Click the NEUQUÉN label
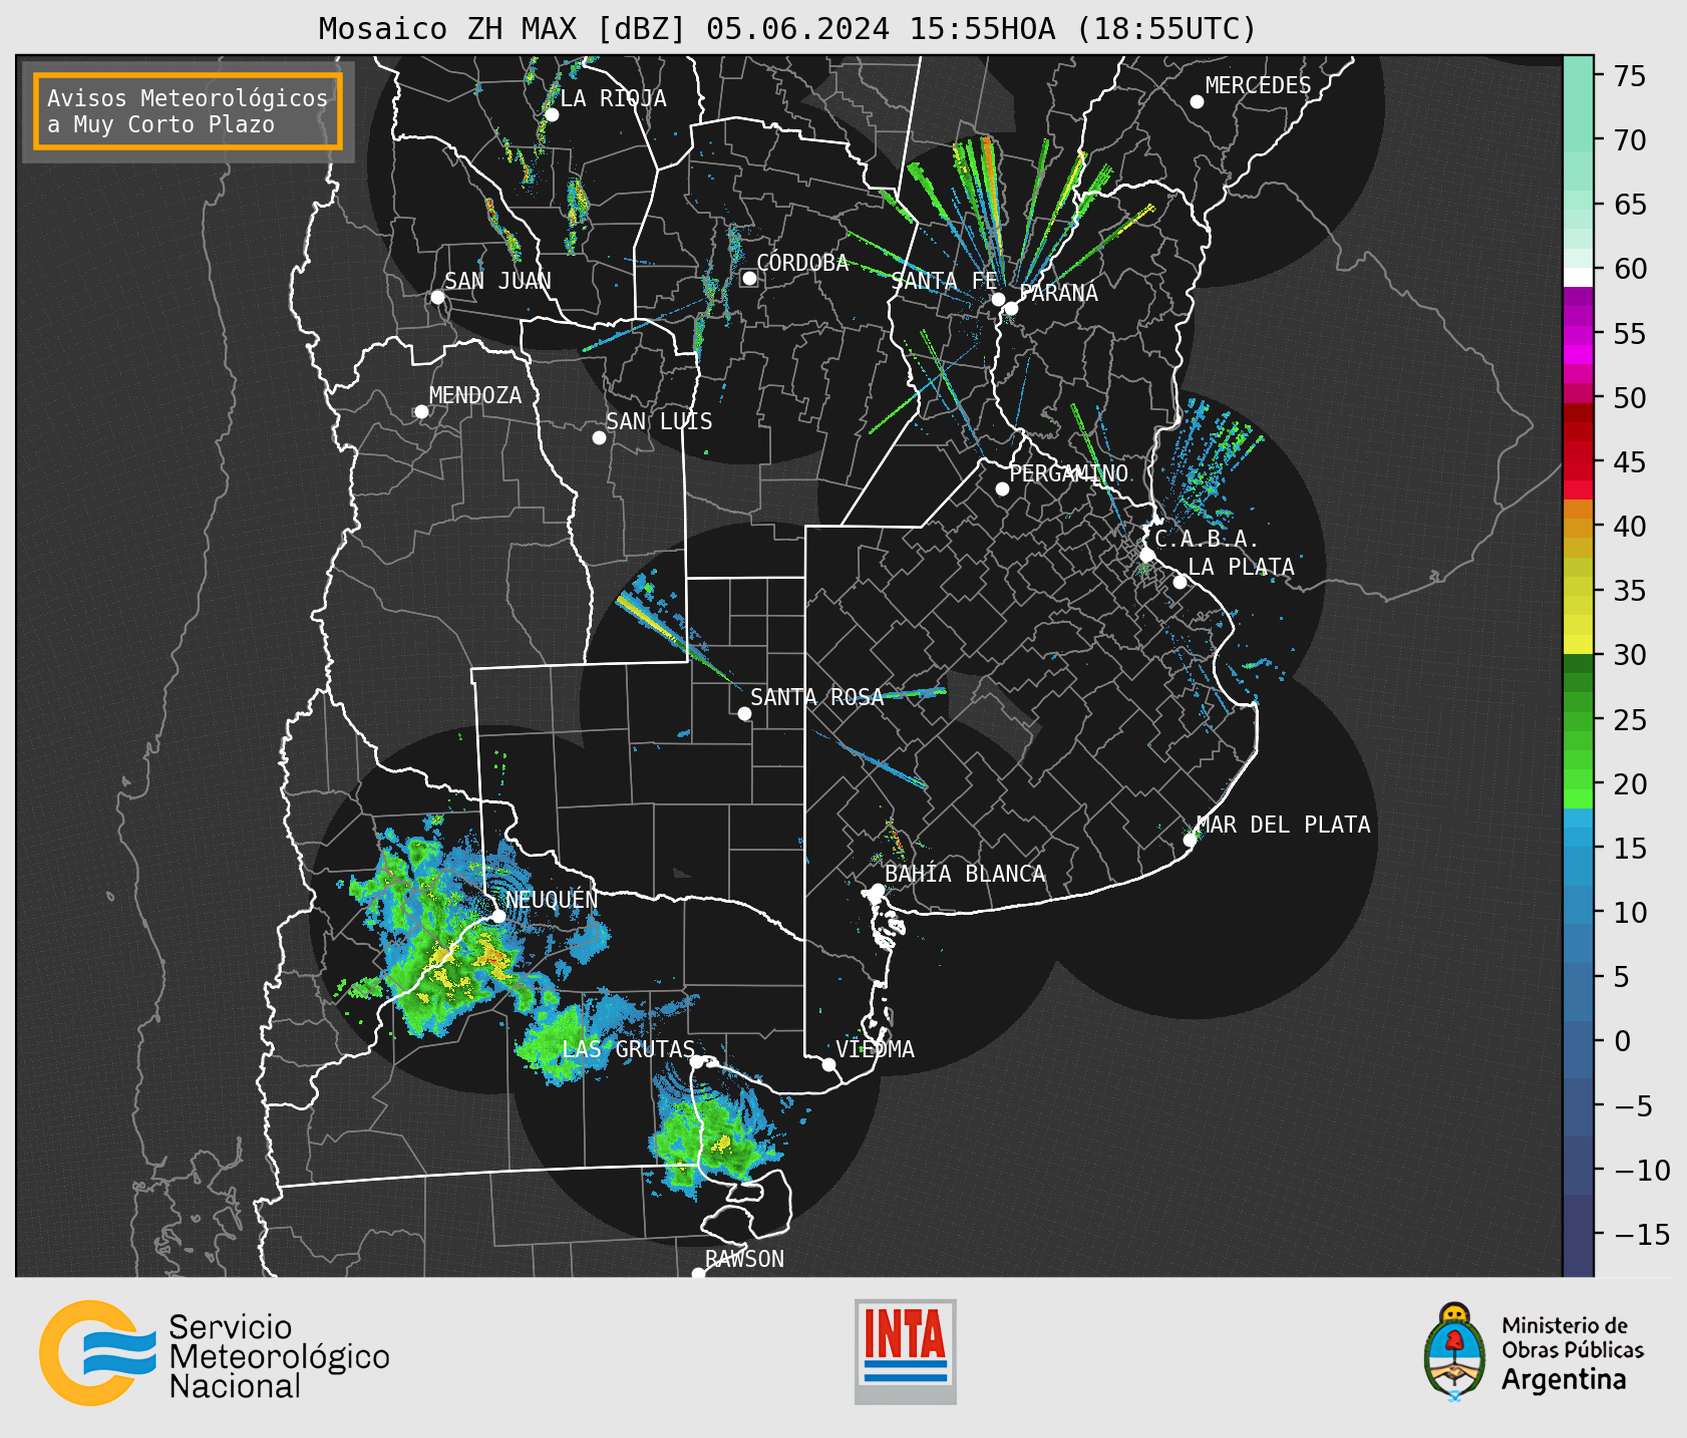1687x1438 pixels. (551, 899)
